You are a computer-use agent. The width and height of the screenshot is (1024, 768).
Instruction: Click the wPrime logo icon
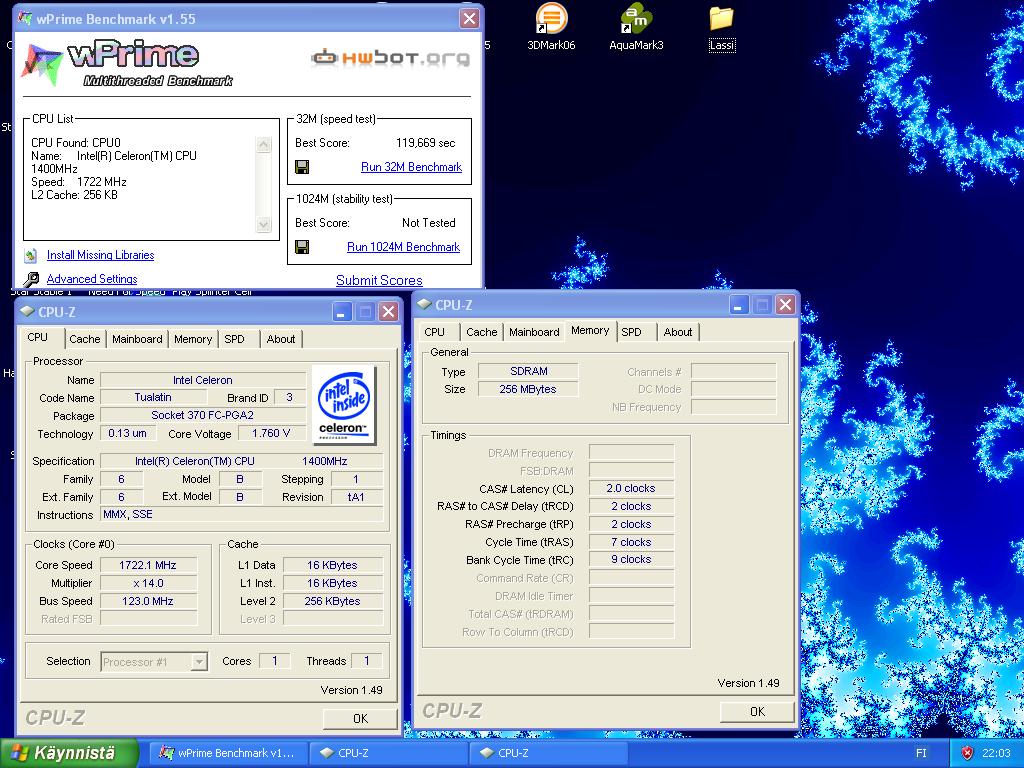tap(42, 64)
